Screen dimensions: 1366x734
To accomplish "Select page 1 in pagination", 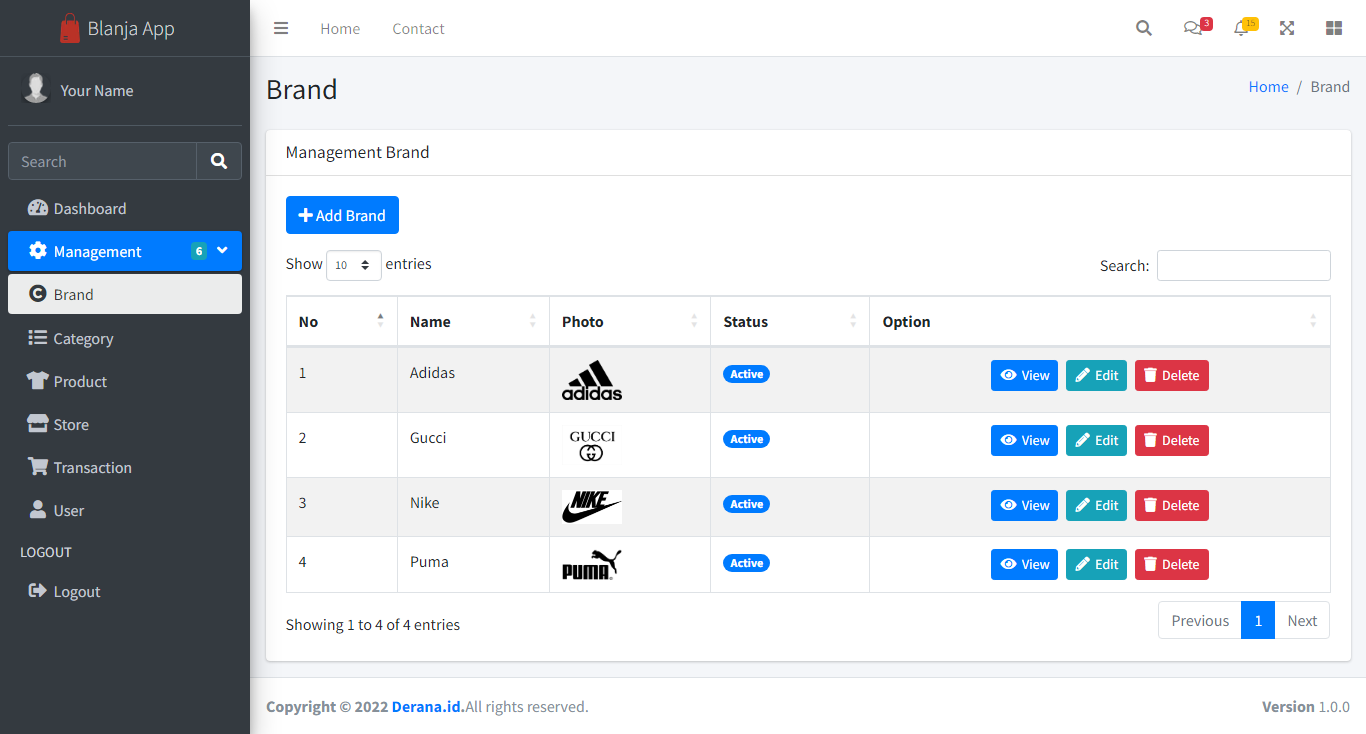I will tap(1258, 620).
